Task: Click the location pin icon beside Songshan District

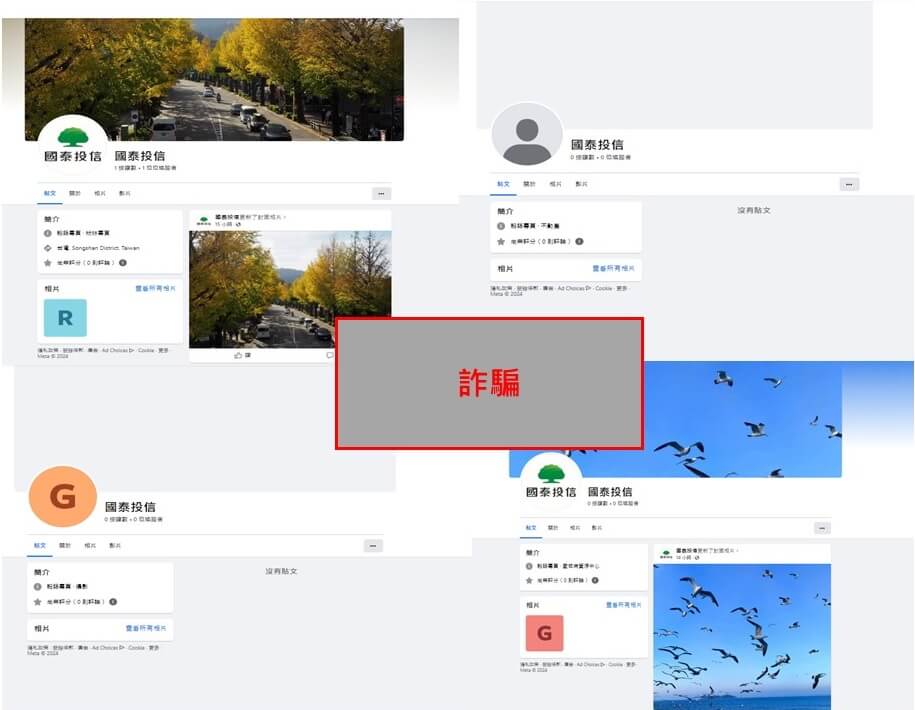Action: pyautogui.click(x=48, y=248)
